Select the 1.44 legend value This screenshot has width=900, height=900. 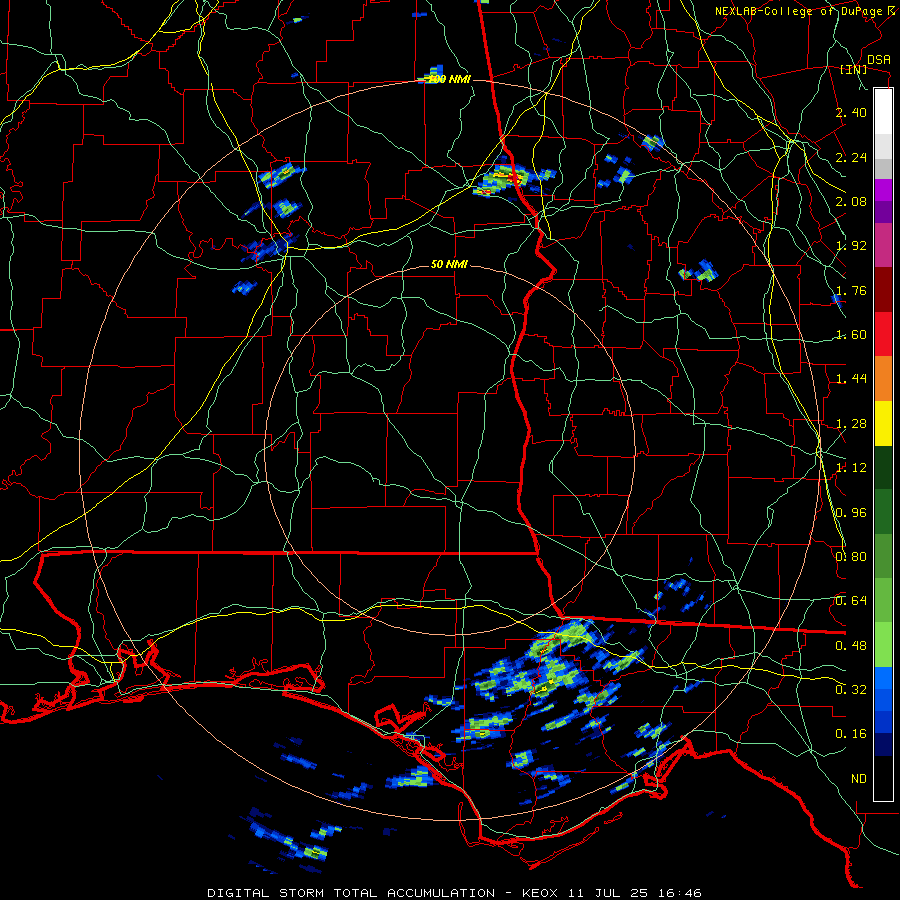point(851,379)
